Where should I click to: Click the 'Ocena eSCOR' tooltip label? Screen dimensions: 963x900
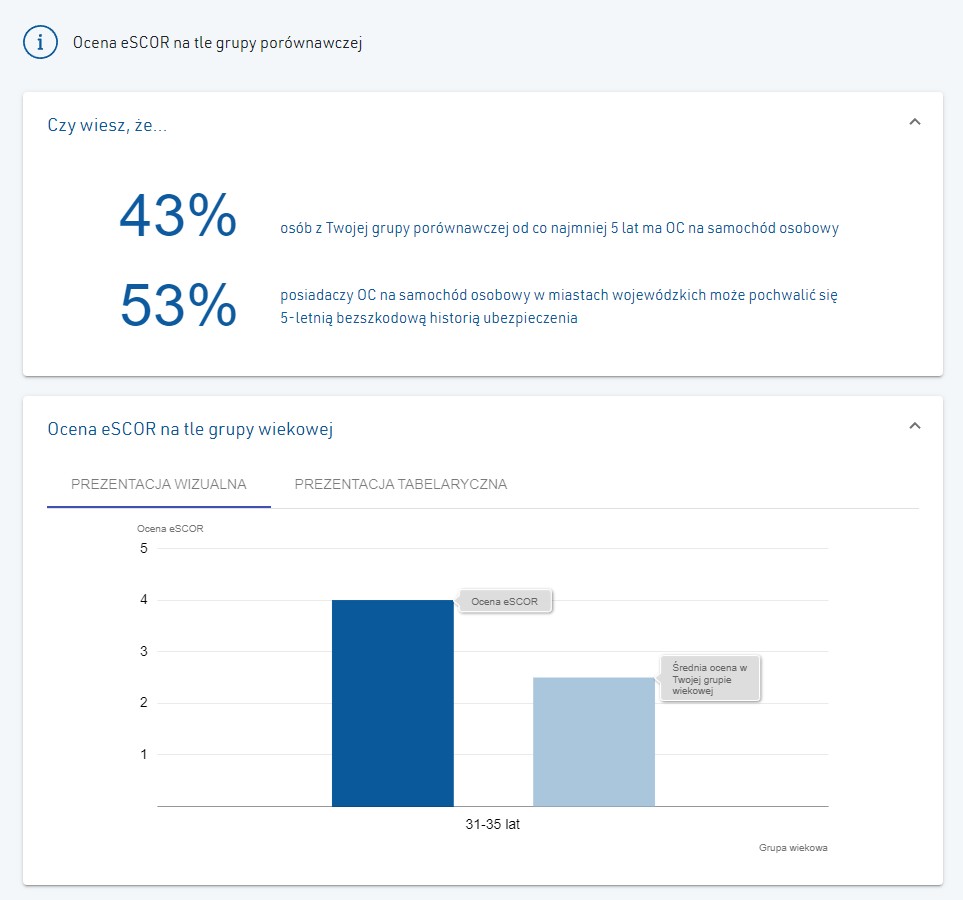(504, 601)
